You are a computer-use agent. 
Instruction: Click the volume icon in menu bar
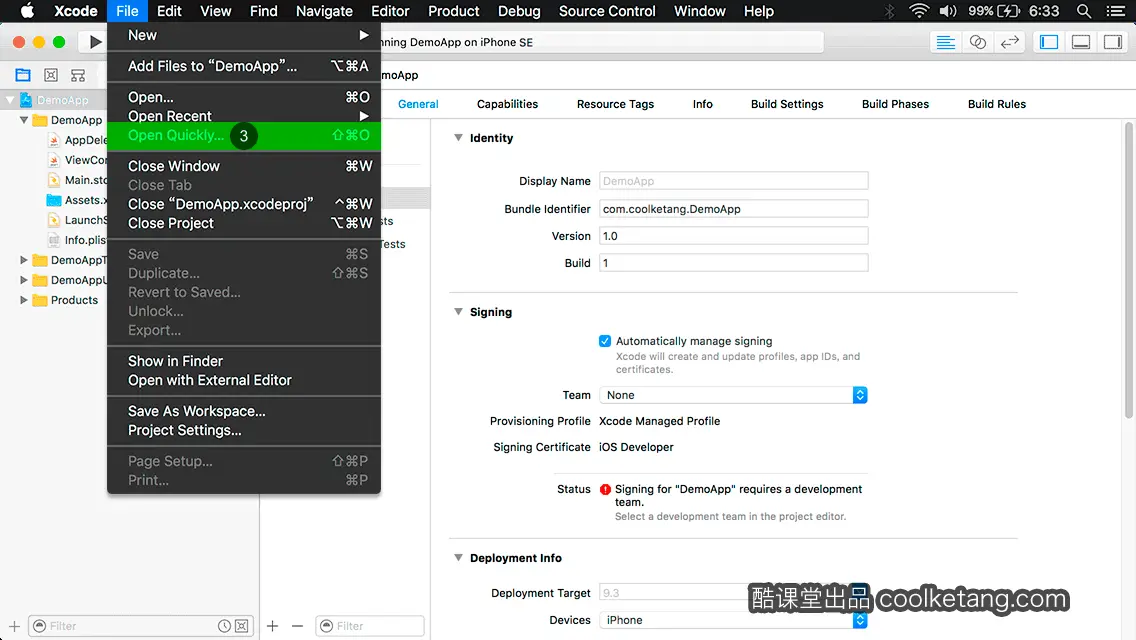tap(948, 11)
